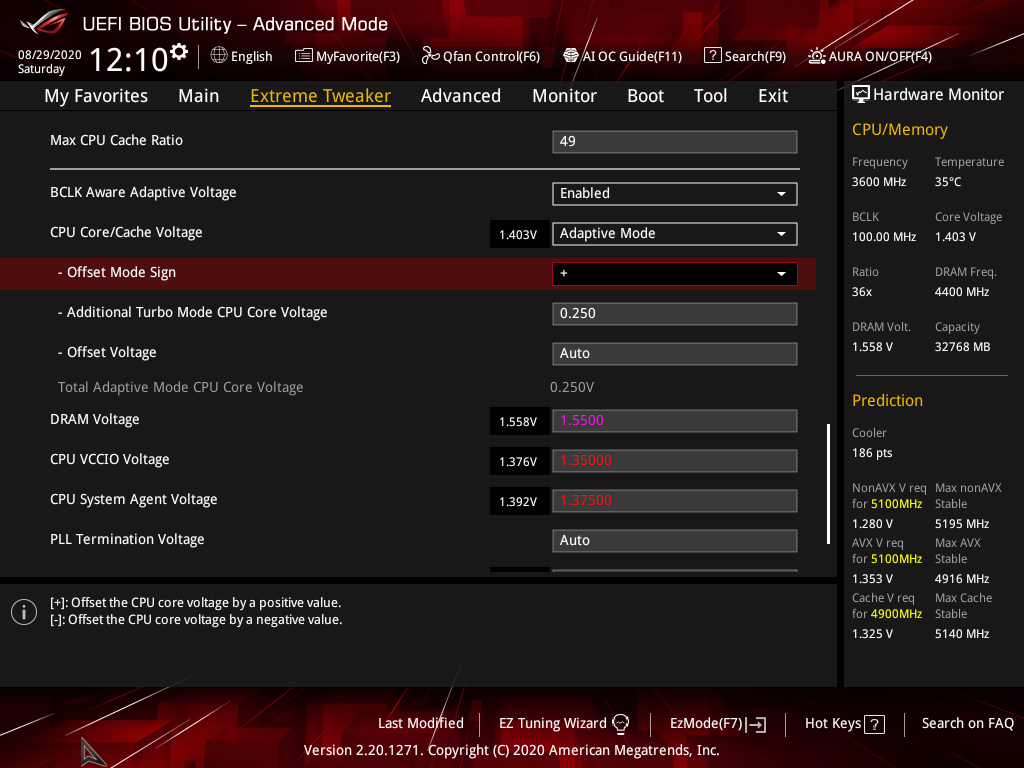The width and height of the screenshot is (1024, 768).
Task: Click CPU System Agent Voltage 1.37500 field
Action: [675, 500]
